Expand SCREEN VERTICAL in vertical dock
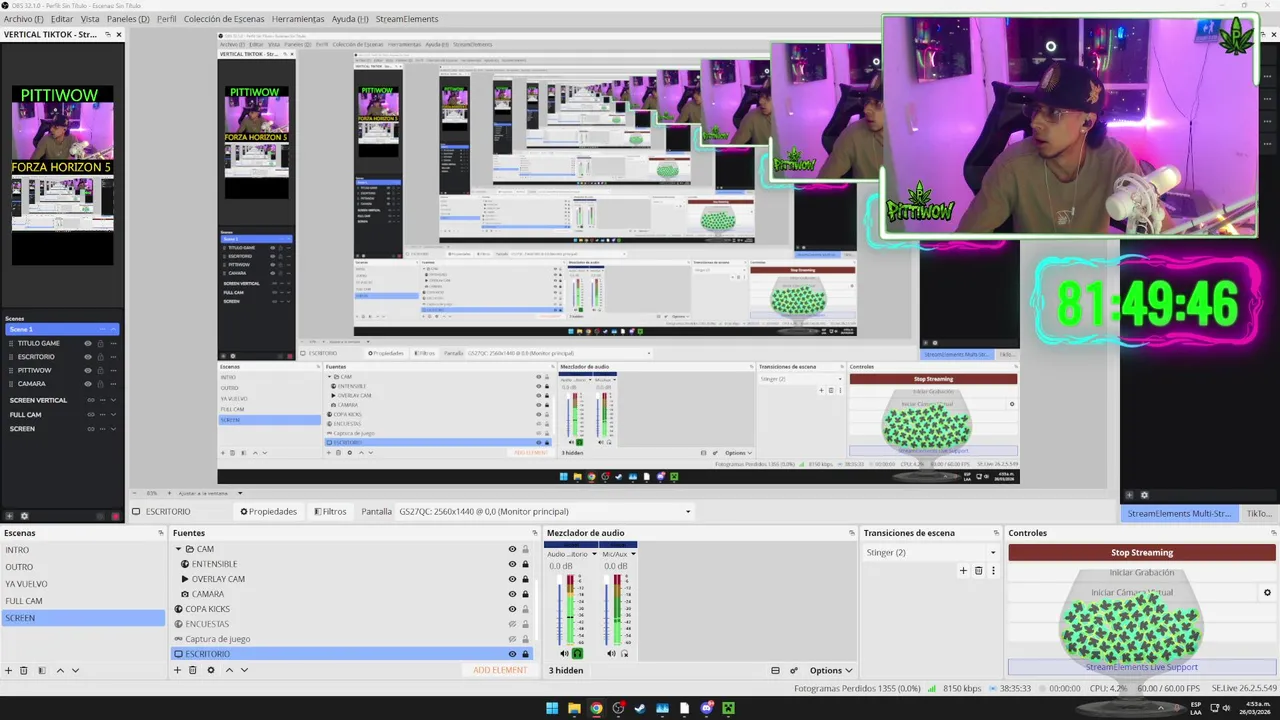Screen dimensions: 1280x720 pyautogui.click(x=113, y=400)
